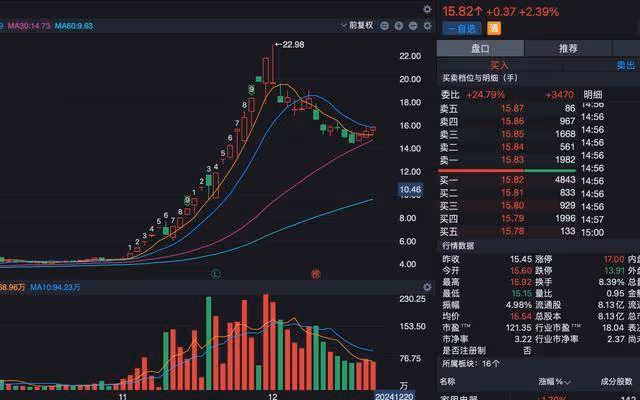Open the gear settings above the chart

click(x=427, y=9)
